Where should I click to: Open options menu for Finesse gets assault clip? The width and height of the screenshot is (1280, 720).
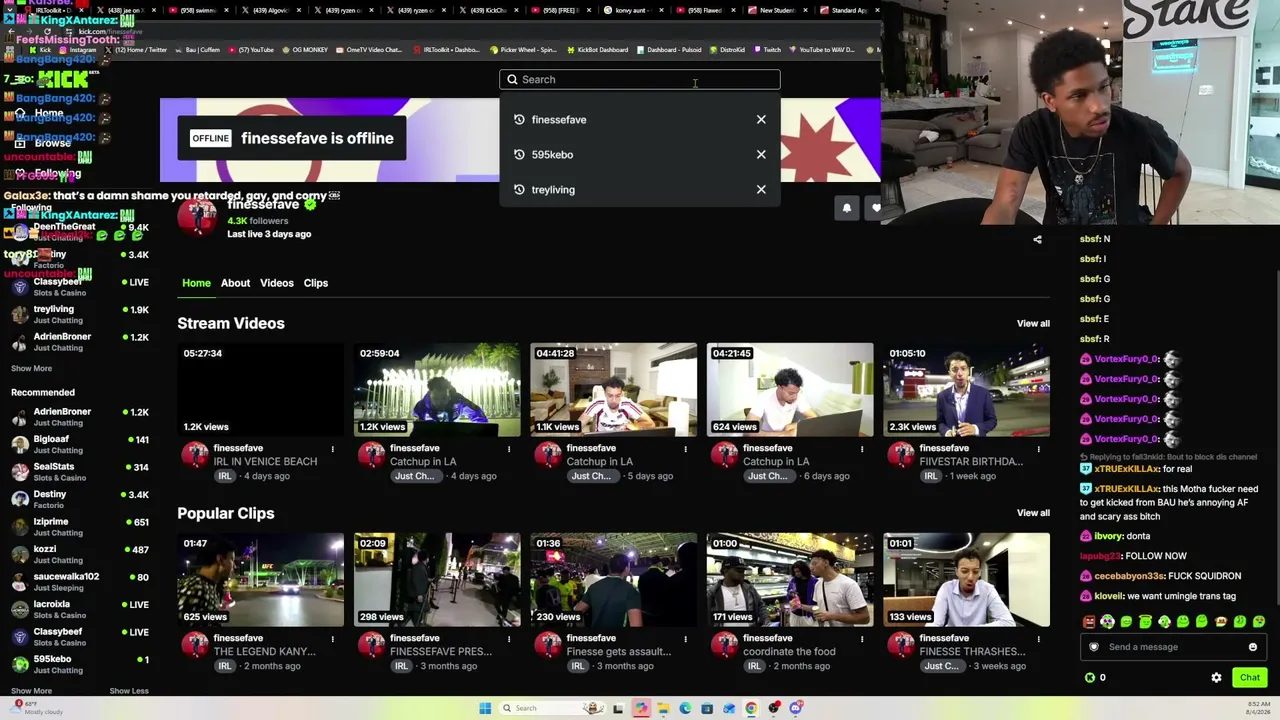[685, 639]
